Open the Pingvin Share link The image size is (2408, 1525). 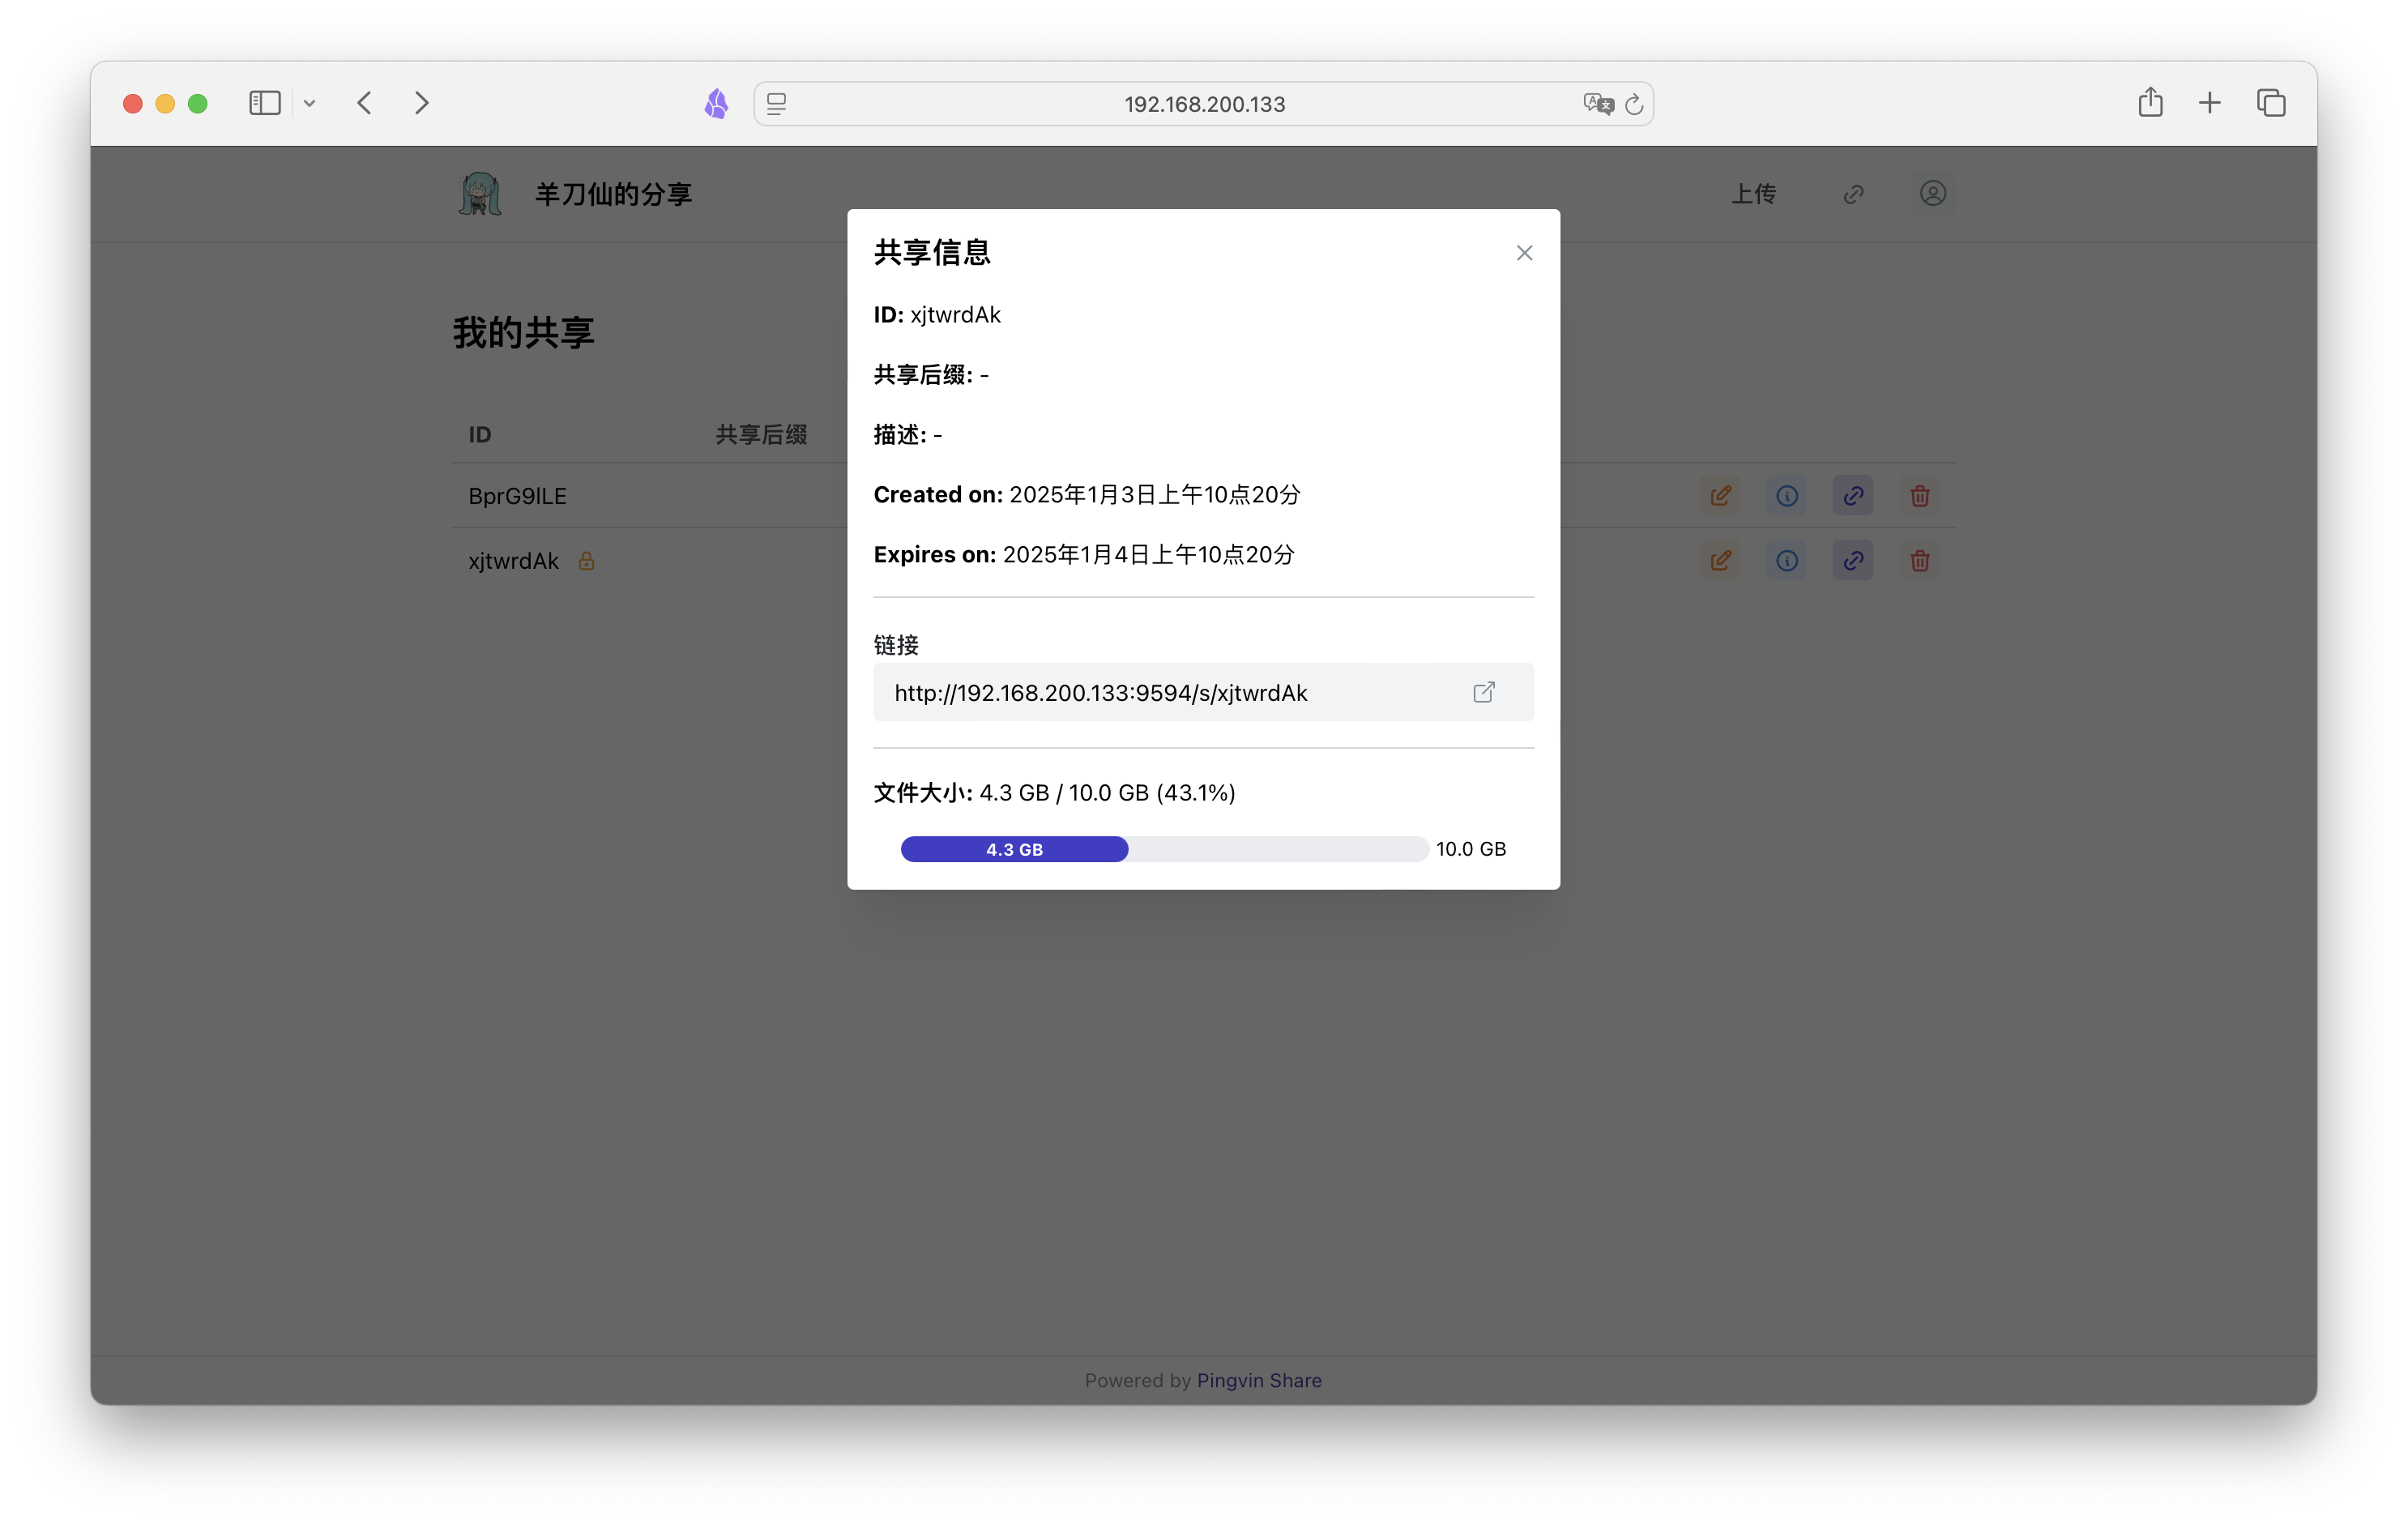pos(1259,1380)
